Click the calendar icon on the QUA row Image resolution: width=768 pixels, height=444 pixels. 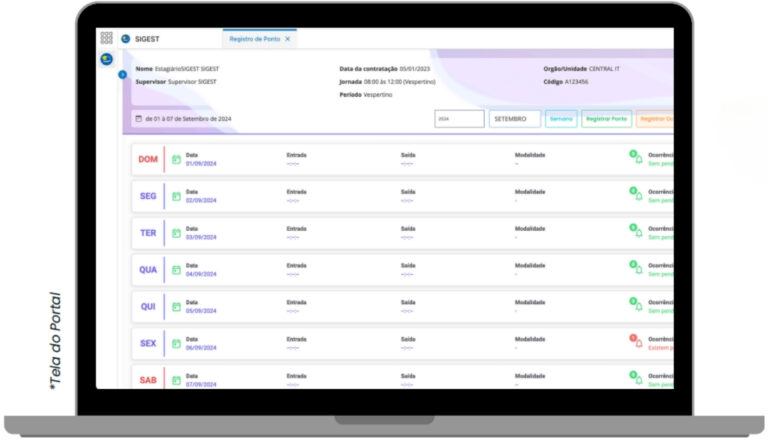[176, 270]
